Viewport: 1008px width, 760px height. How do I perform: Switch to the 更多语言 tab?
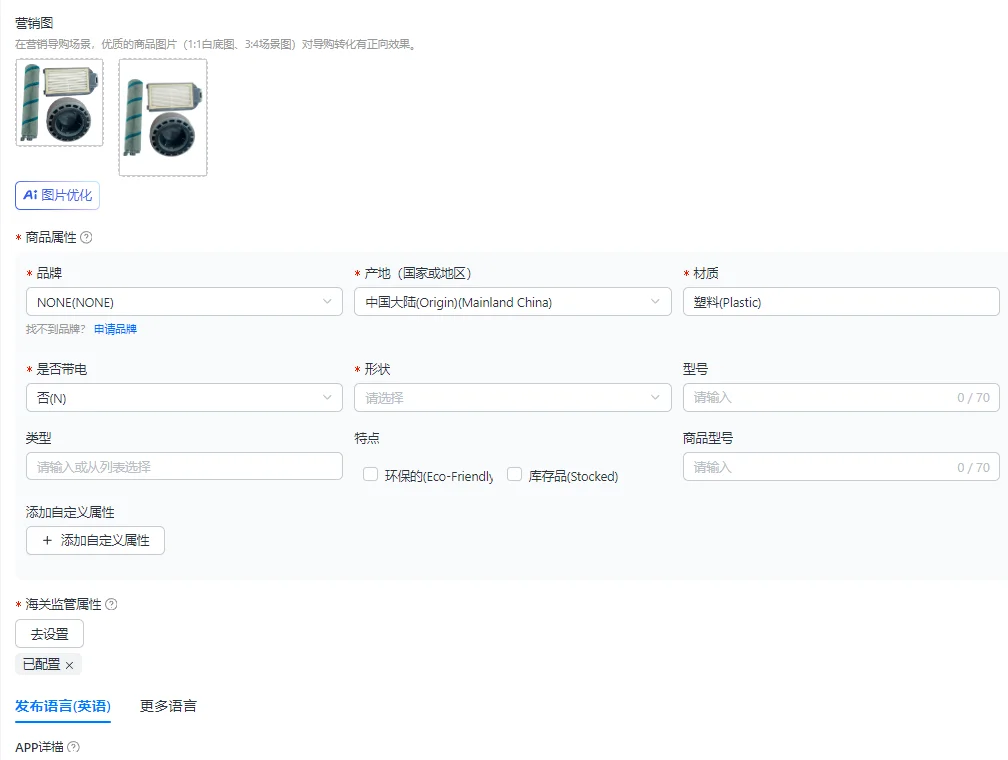click(168, 706)
